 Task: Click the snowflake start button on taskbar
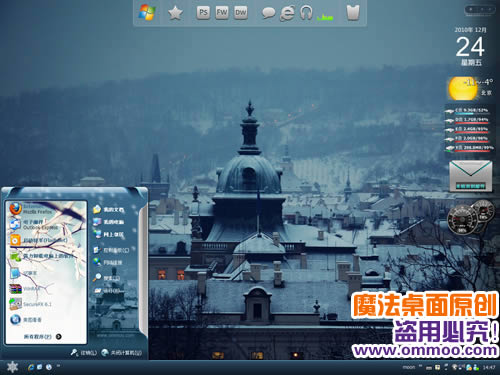pyautogui.click(x=12, y=367)
